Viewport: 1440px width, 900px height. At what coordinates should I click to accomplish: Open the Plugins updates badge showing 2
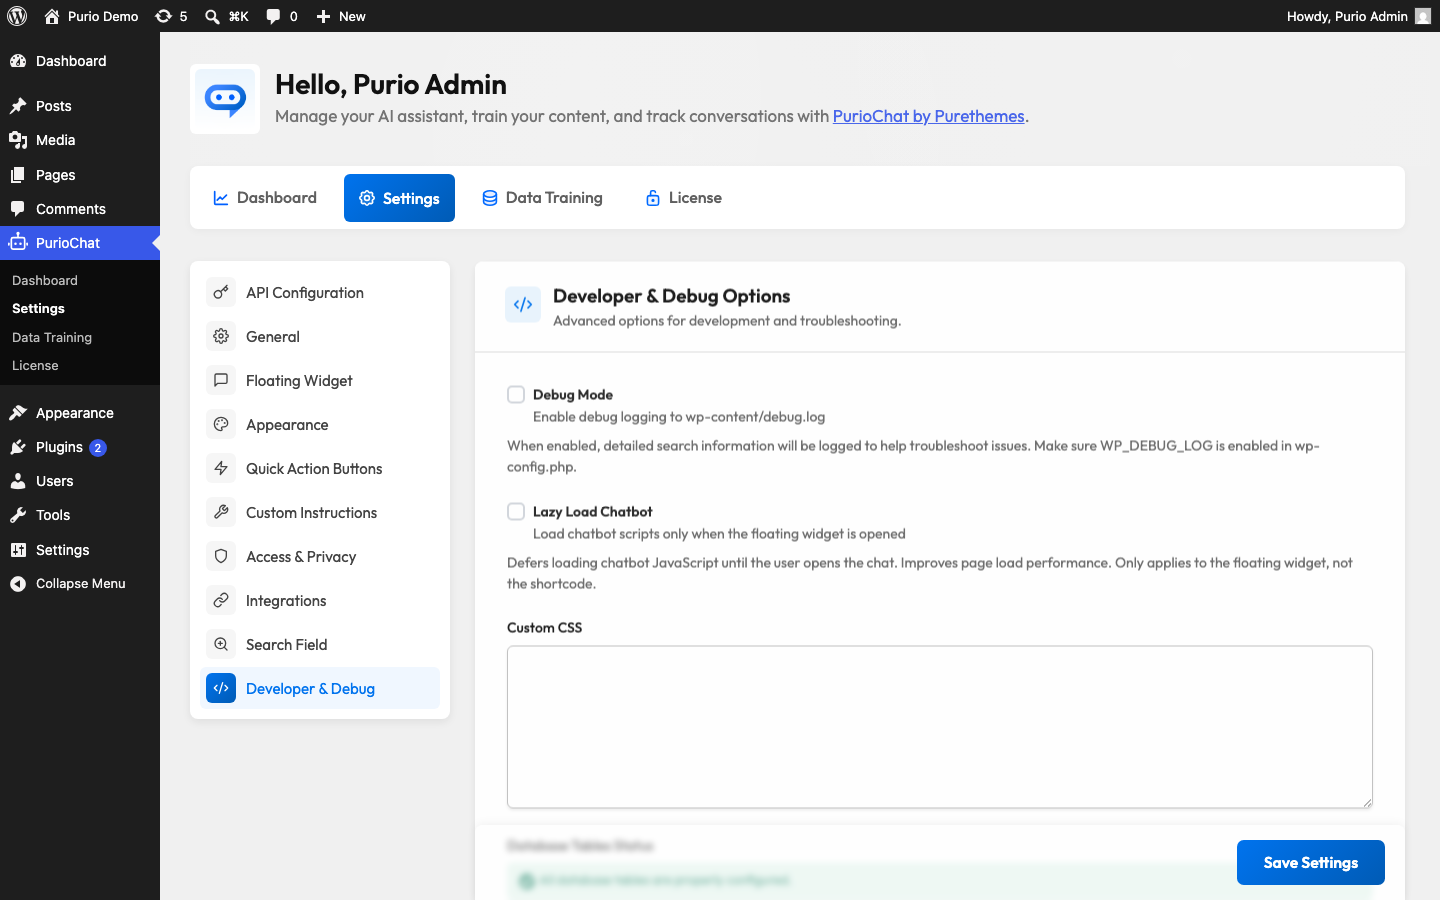[98, 448]
